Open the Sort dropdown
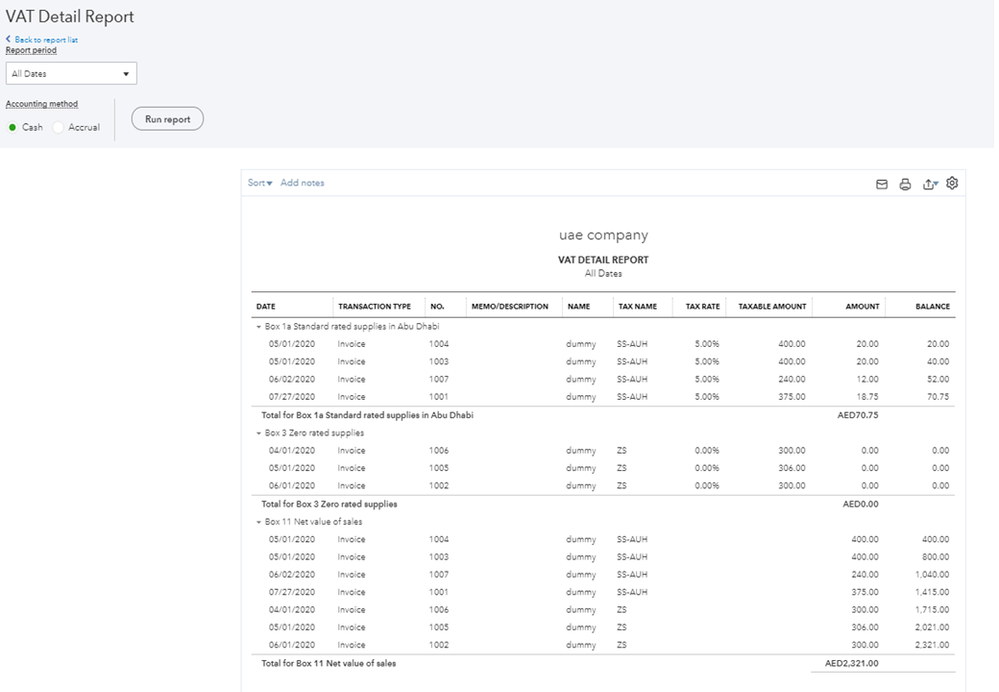The height and width of the screenshot is (692, 999). pyautogui.click(x=260, y=183)
